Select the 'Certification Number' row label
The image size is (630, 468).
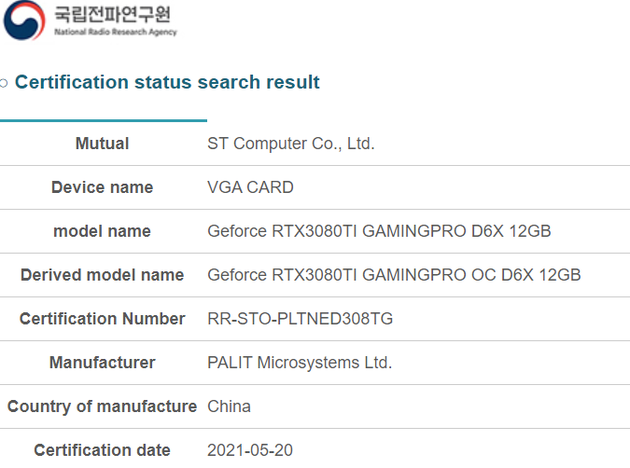tap(102, 319)
